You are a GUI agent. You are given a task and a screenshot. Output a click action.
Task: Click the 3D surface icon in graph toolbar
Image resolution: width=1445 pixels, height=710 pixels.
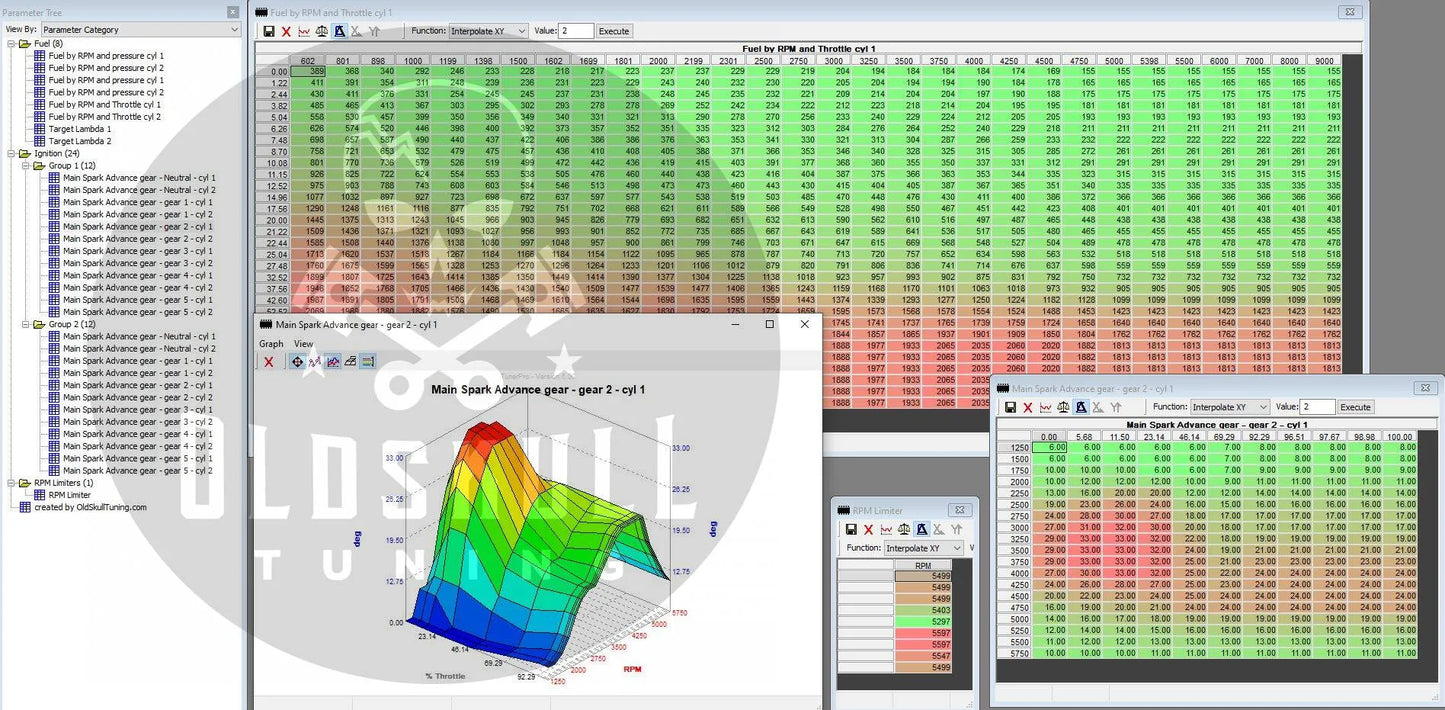coord(333,362)
